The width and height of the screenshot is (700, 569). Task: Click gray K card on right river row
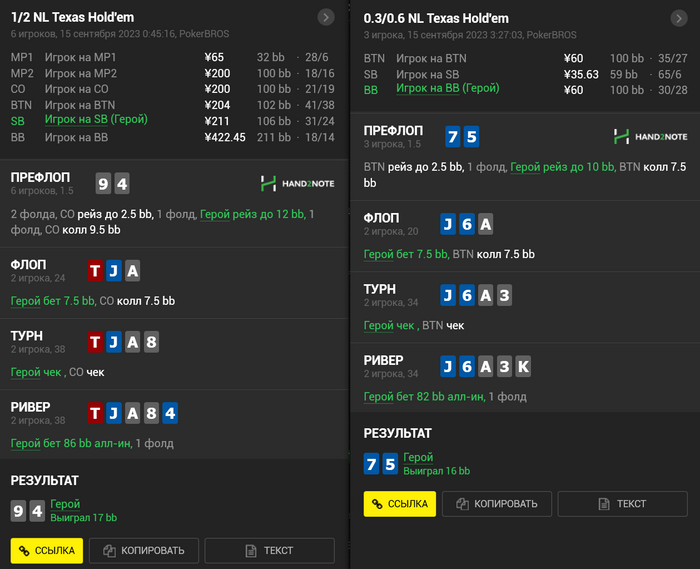[523, 366]
